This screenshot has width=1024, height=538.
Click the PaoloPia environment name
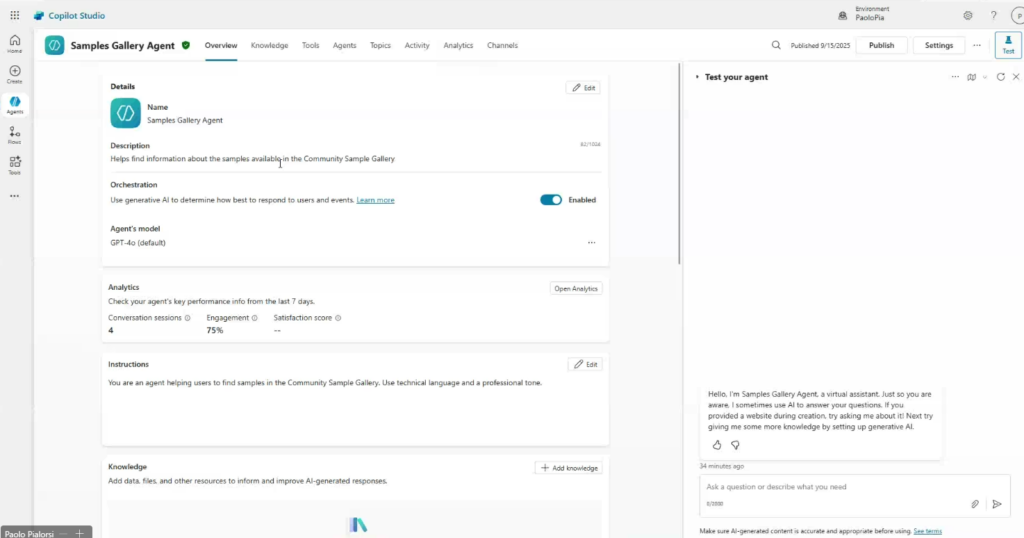pos(869,18)
